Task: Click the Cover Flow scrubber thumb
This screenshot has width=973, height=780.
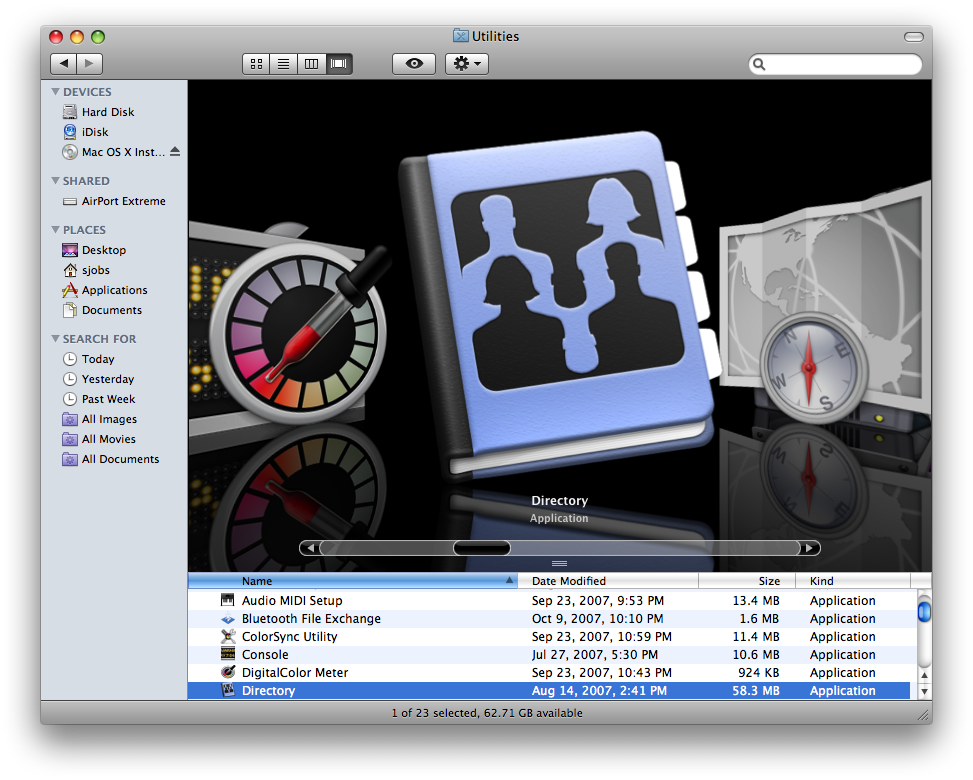Action: (x=482, y=548)
